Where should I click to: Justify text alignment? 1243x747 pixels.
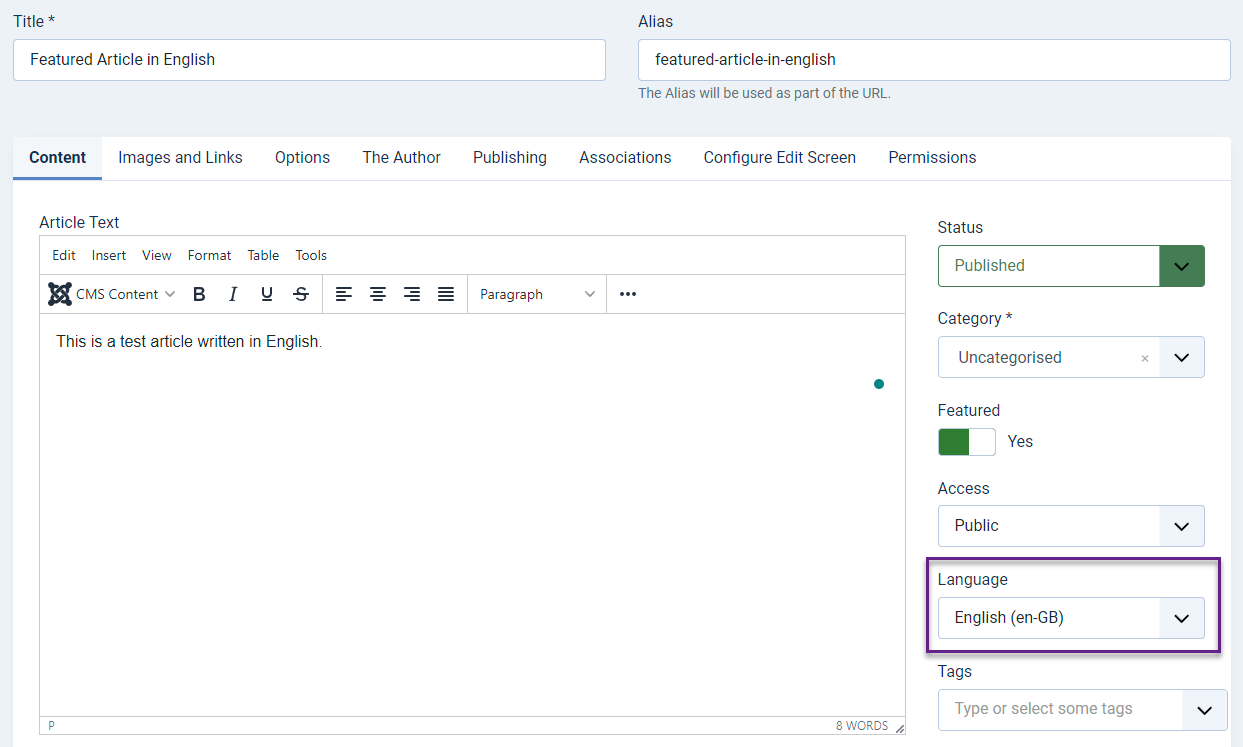point(446,294)
